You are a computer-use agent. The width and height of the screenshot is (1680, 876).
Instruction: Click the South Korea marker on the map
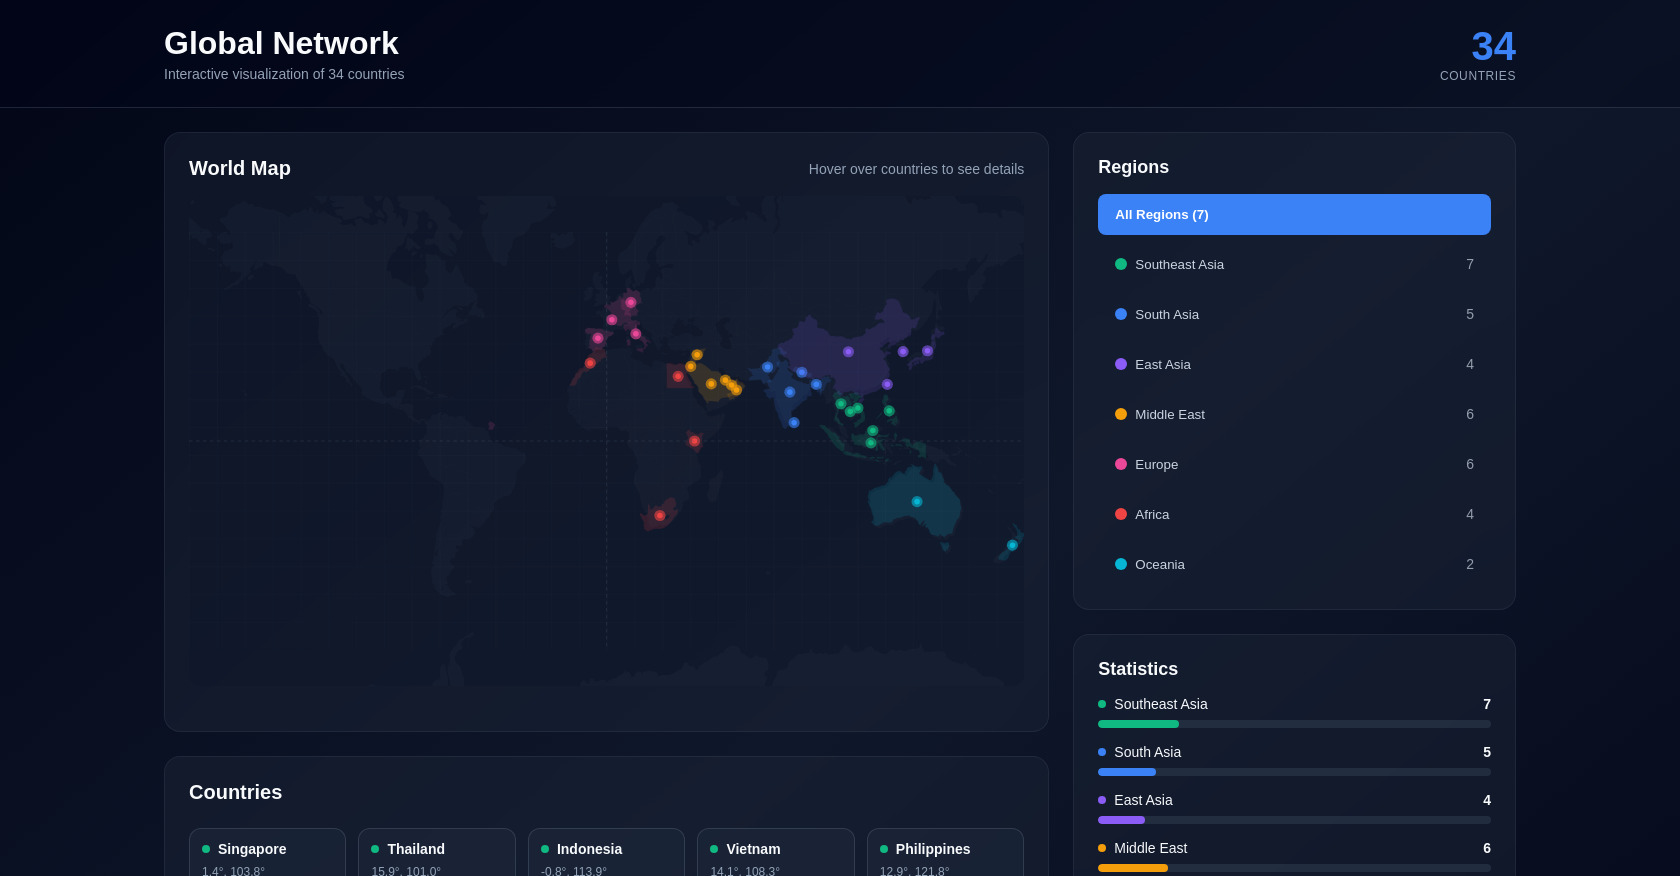903,352
